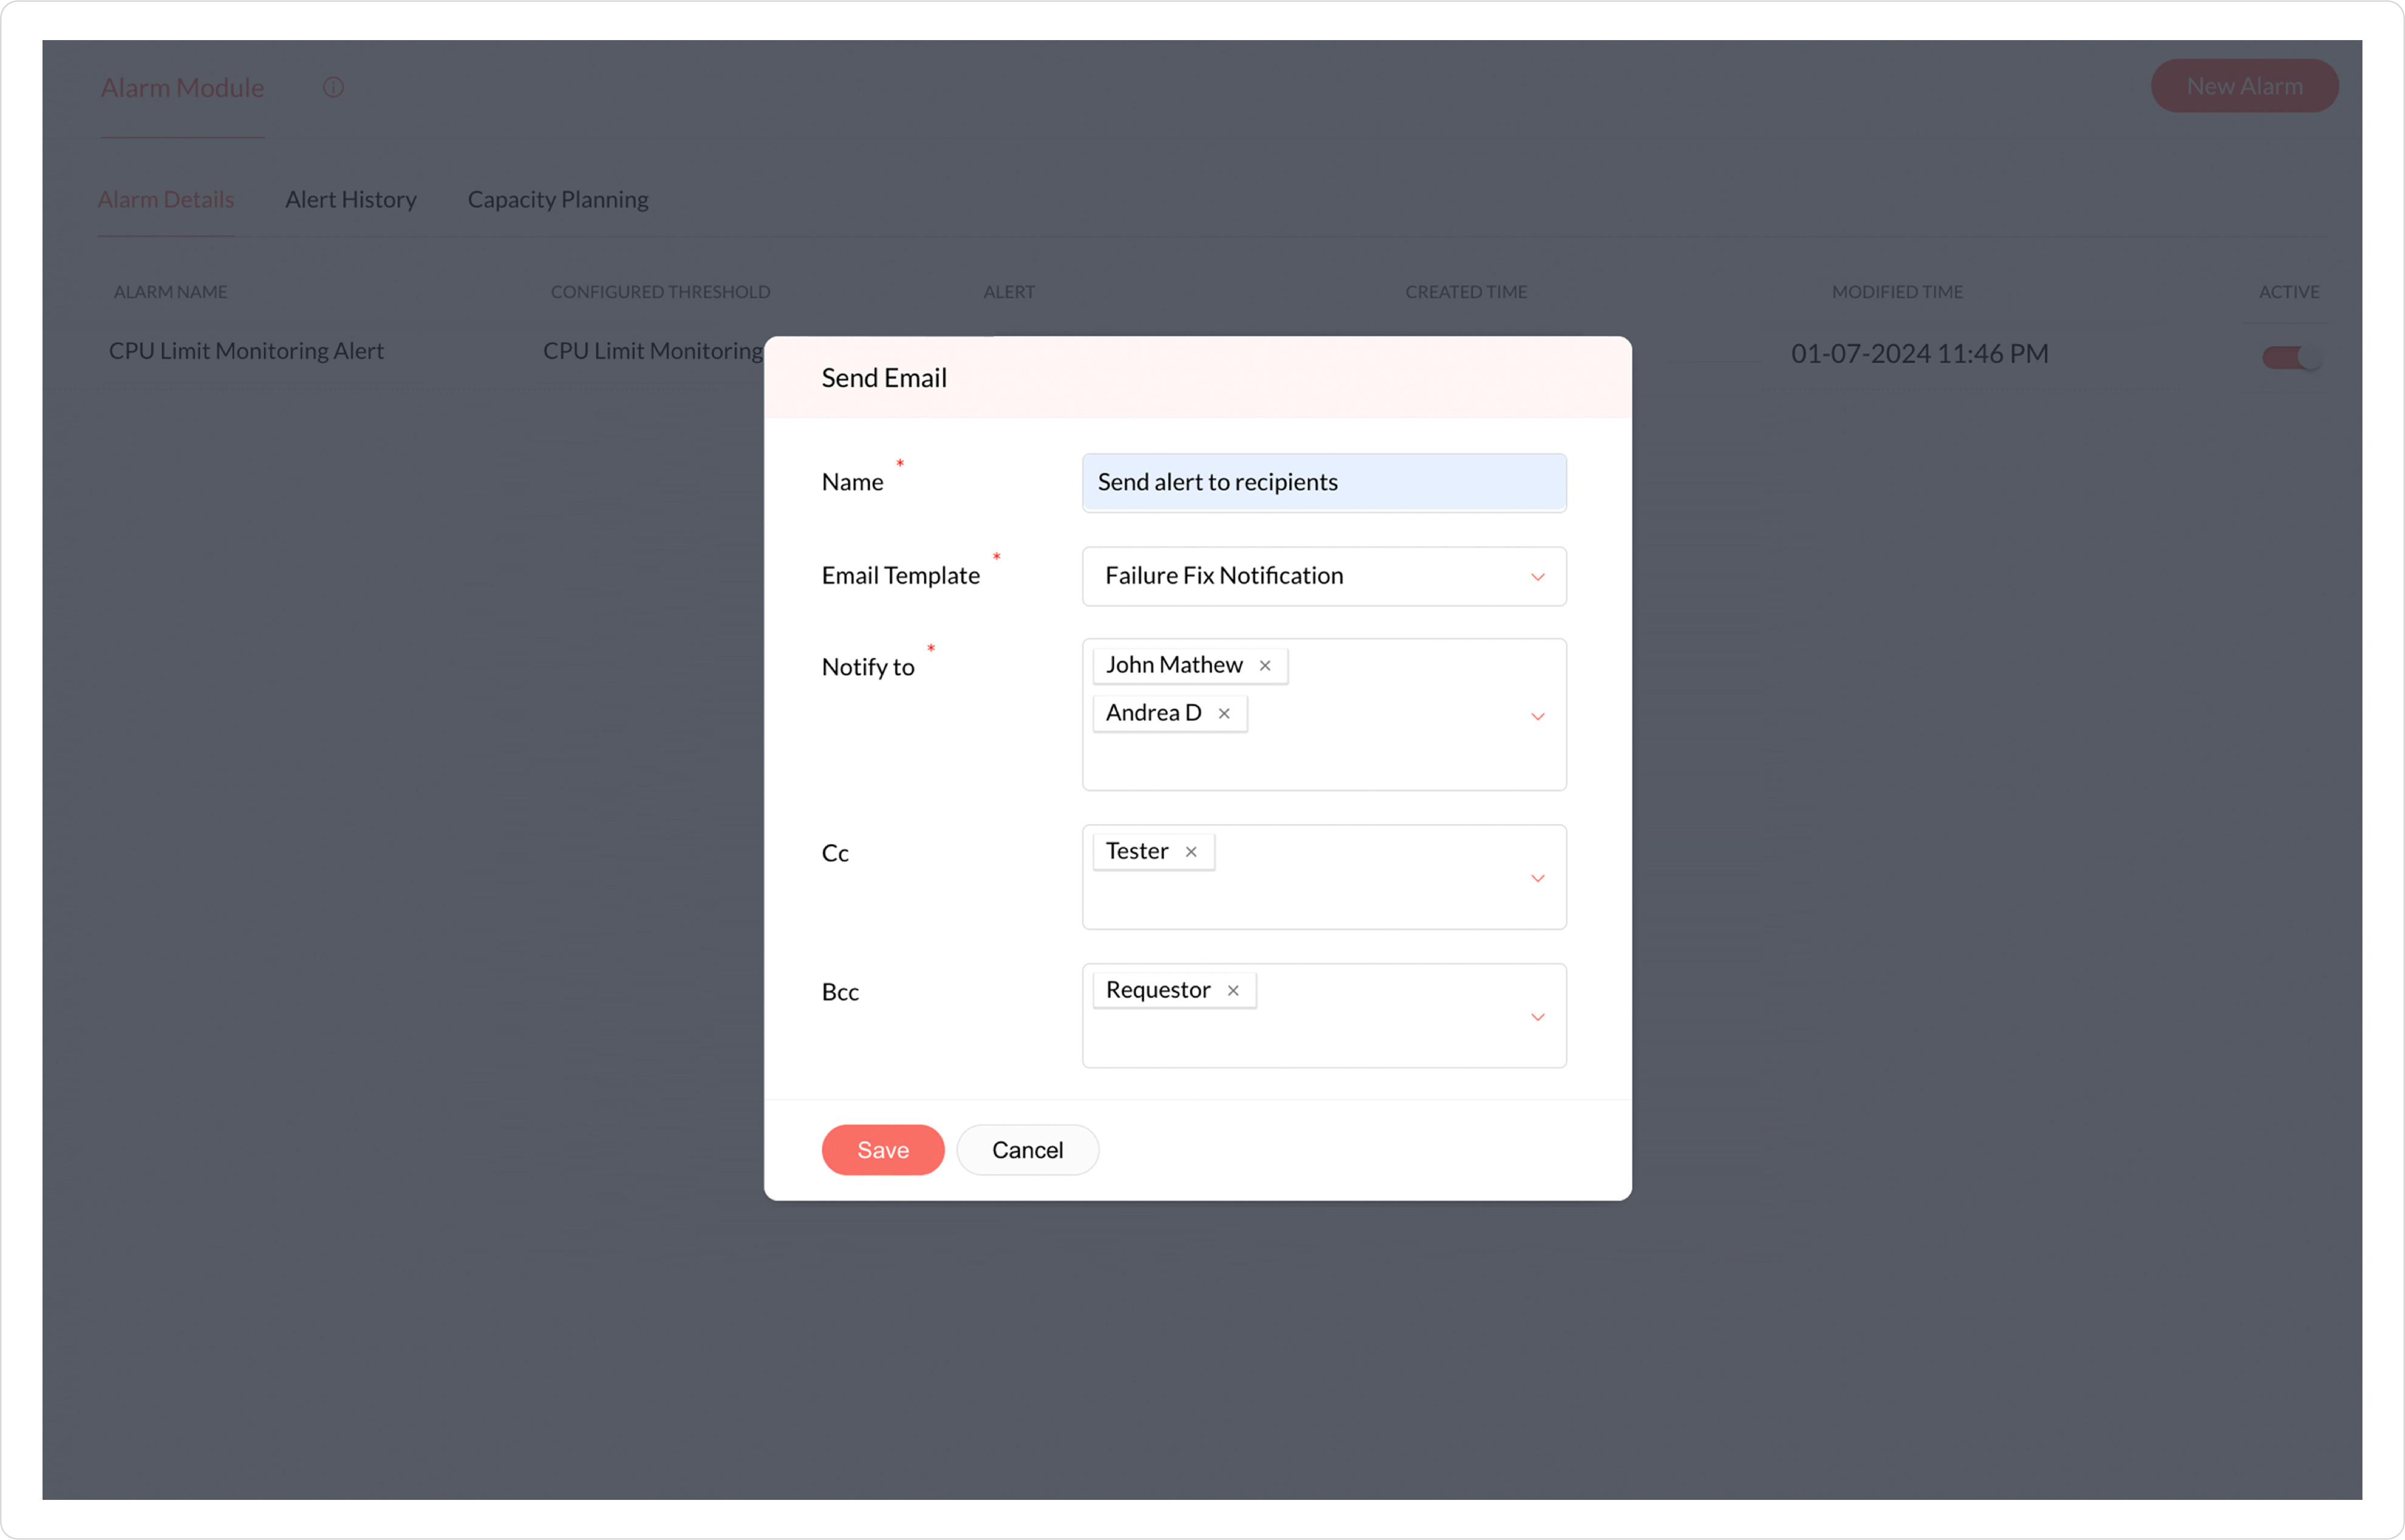Cancel the Send Email dialog
The image size is (2405, 1540).
tap(1027, 1150)
